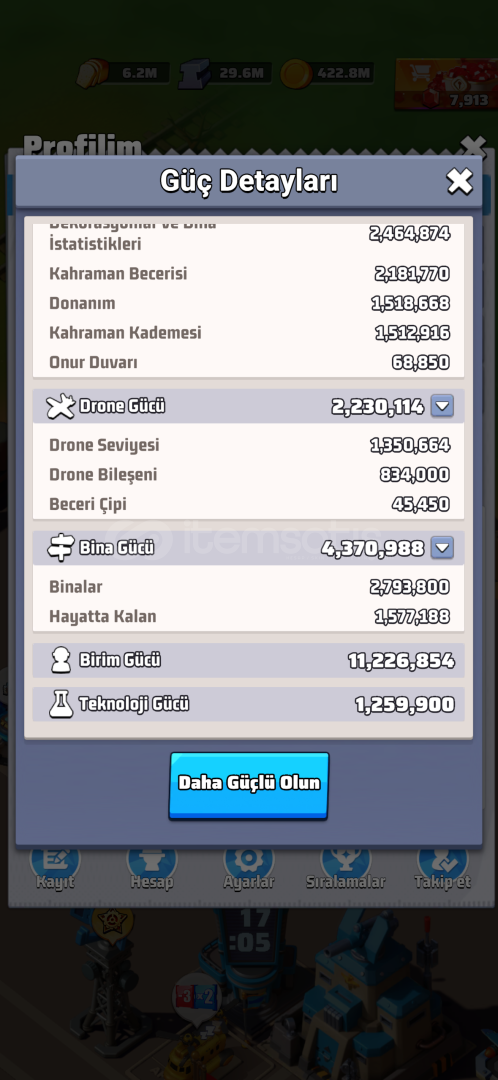The image size is (498, 1080).
Task: Tap the Daha Güçlü Olun button
Action: (x=249, y=785)
